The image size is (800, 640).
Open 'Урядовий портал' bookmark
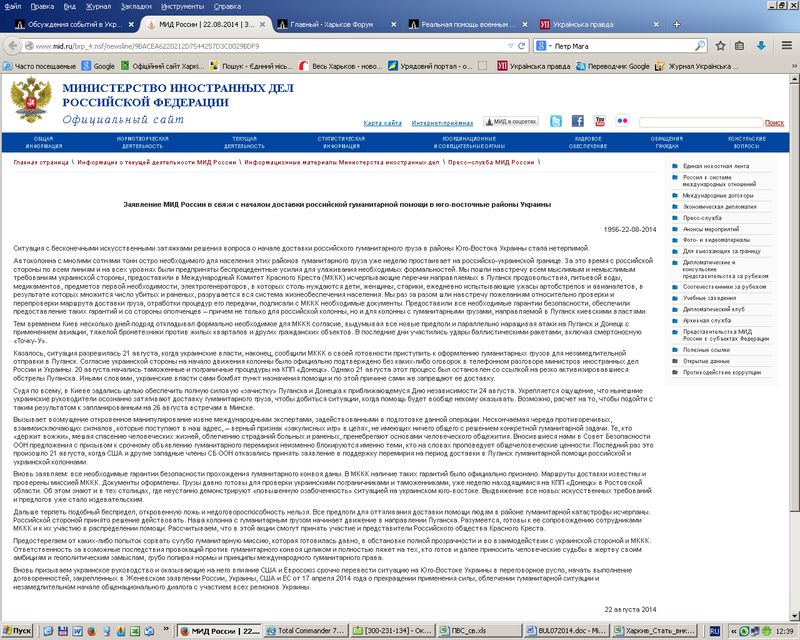pyautogui.click(x=430, y=66)
